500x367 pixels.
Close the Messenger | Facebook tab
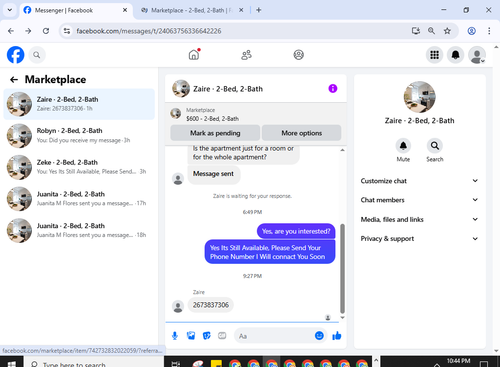pos(125,10)
